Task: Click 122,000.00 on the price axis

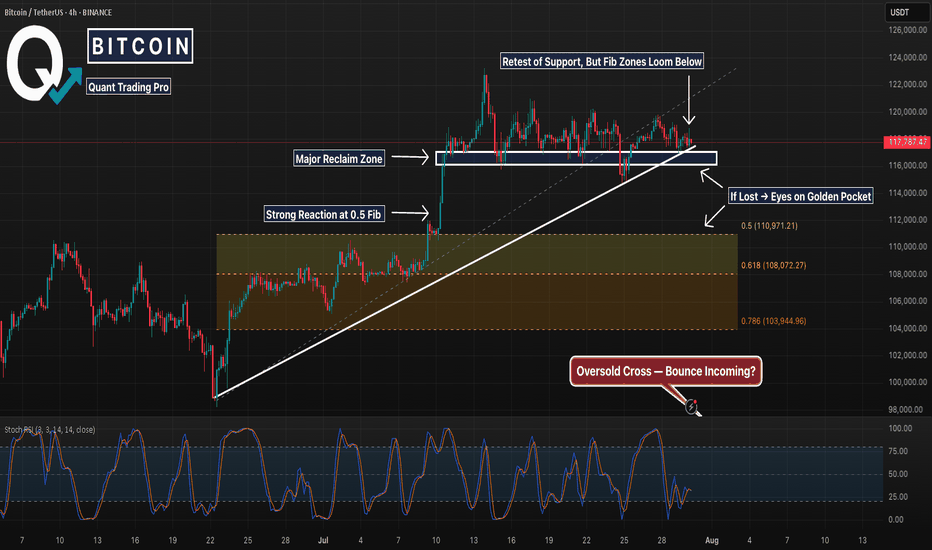Action: point(908,84)
